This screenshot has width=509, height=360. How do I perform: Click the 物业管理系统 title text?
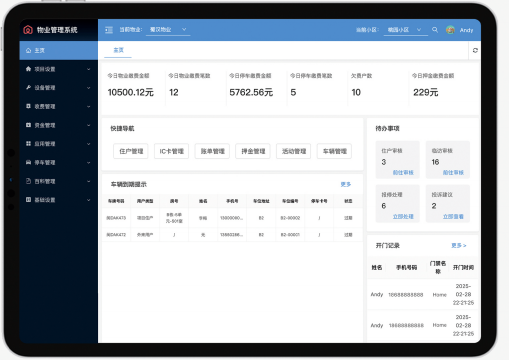click(x=57, y=30)
